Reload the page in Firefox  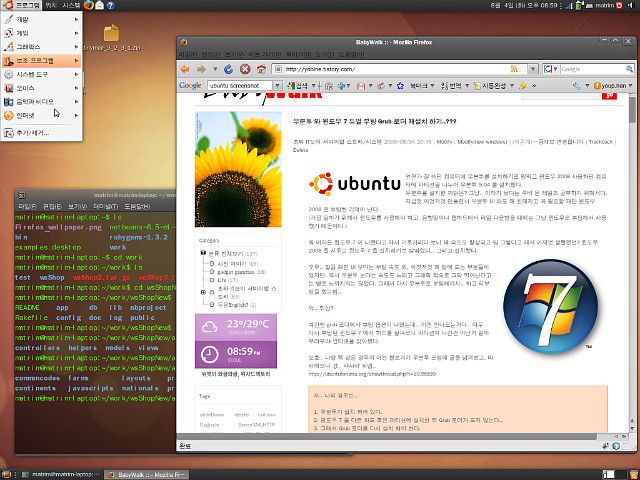point(229,69)
